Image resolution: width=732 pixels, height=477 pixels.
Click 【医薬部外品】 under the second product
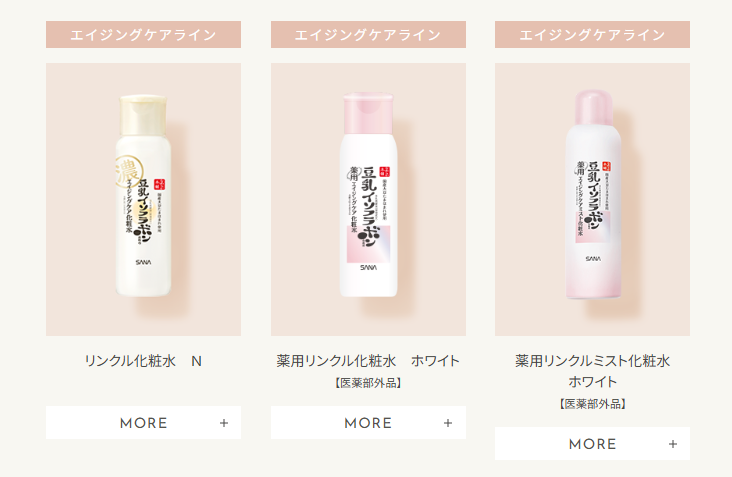[368, 383]
